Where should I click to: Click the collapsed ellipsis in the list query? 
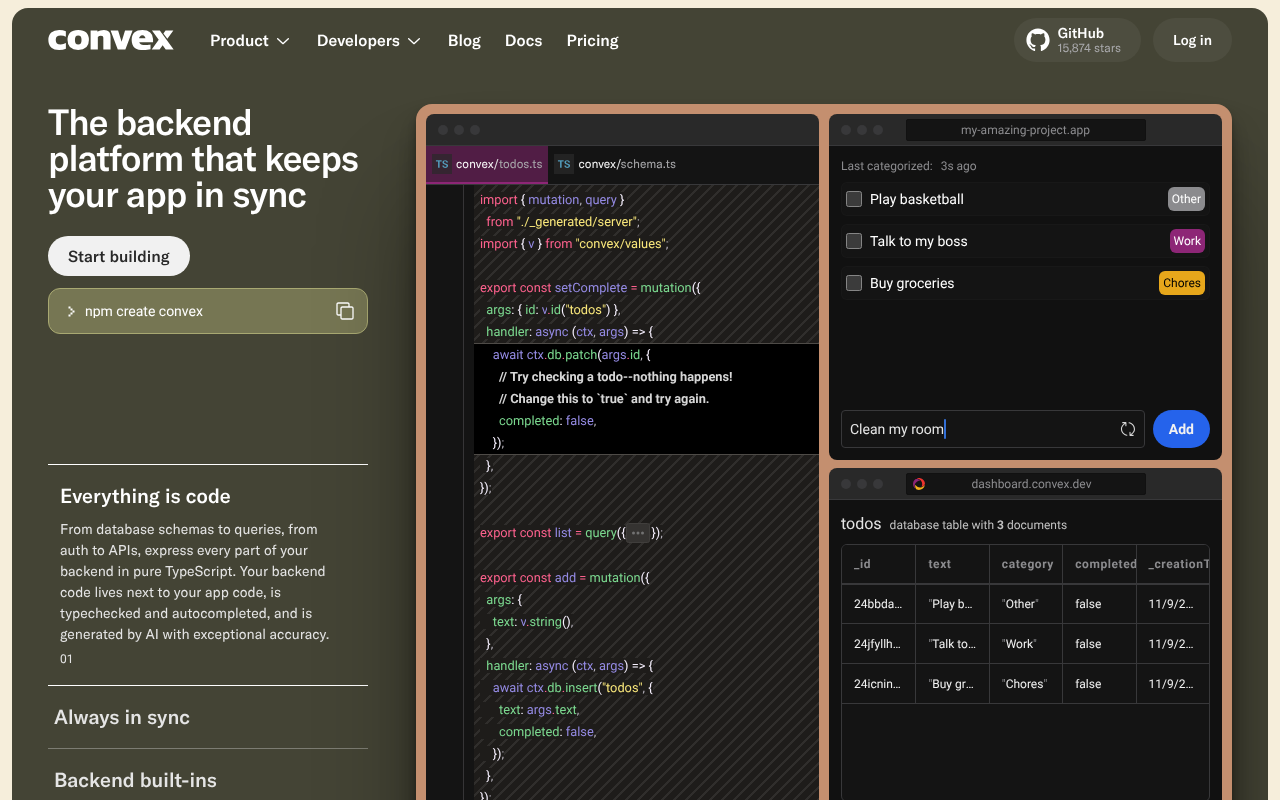click(x=637, y=533)
